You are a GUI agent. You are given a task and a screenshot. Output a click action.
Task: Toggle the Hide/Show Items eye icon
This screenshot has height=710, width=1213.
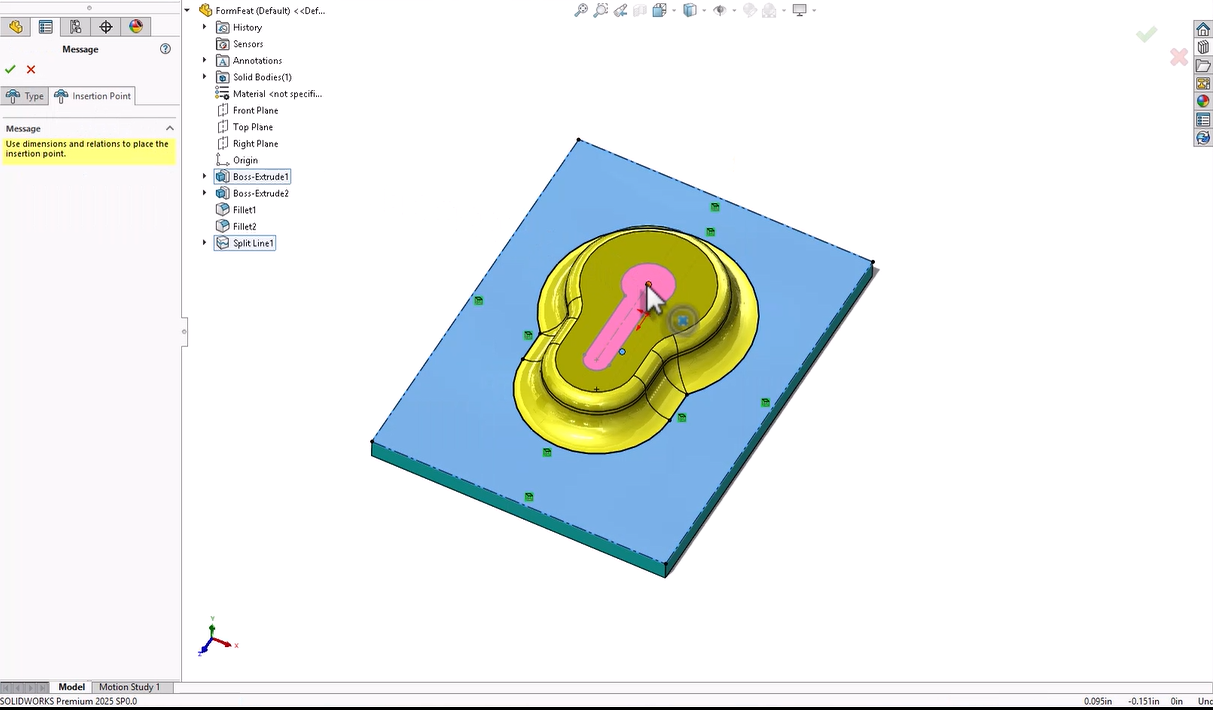719,10
